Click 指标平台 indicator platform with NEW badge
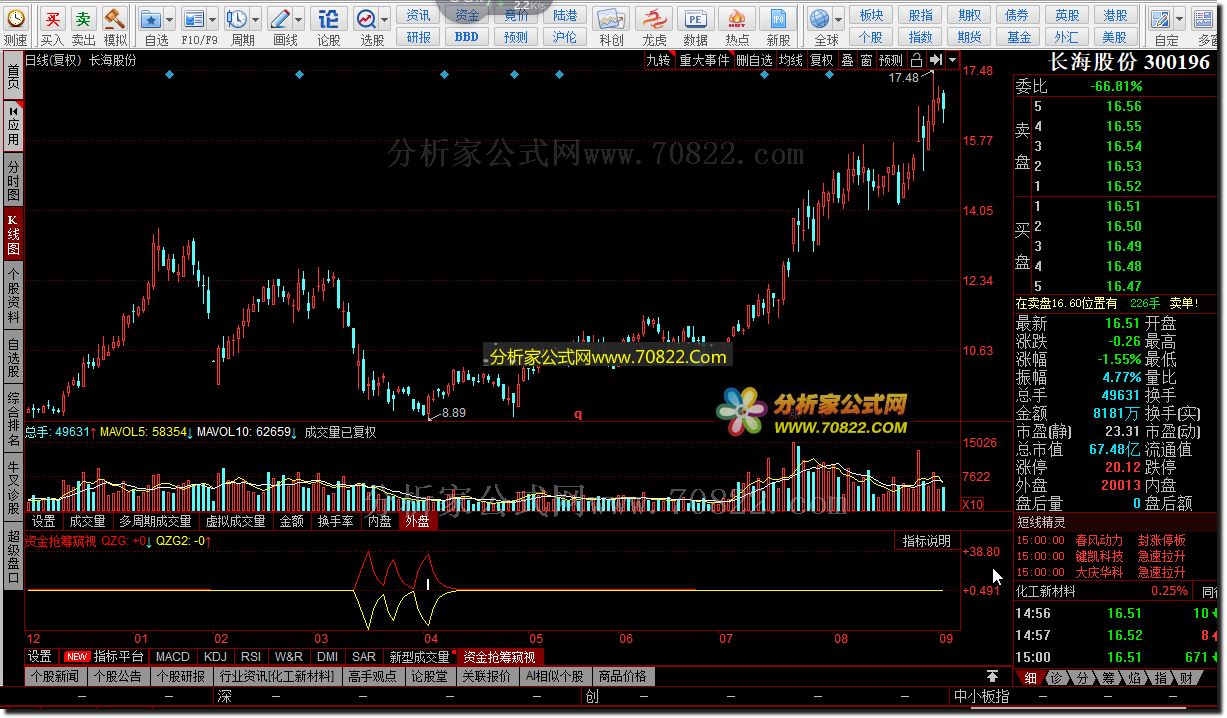This screenshot has width=1227, height=718. point(104,657)
